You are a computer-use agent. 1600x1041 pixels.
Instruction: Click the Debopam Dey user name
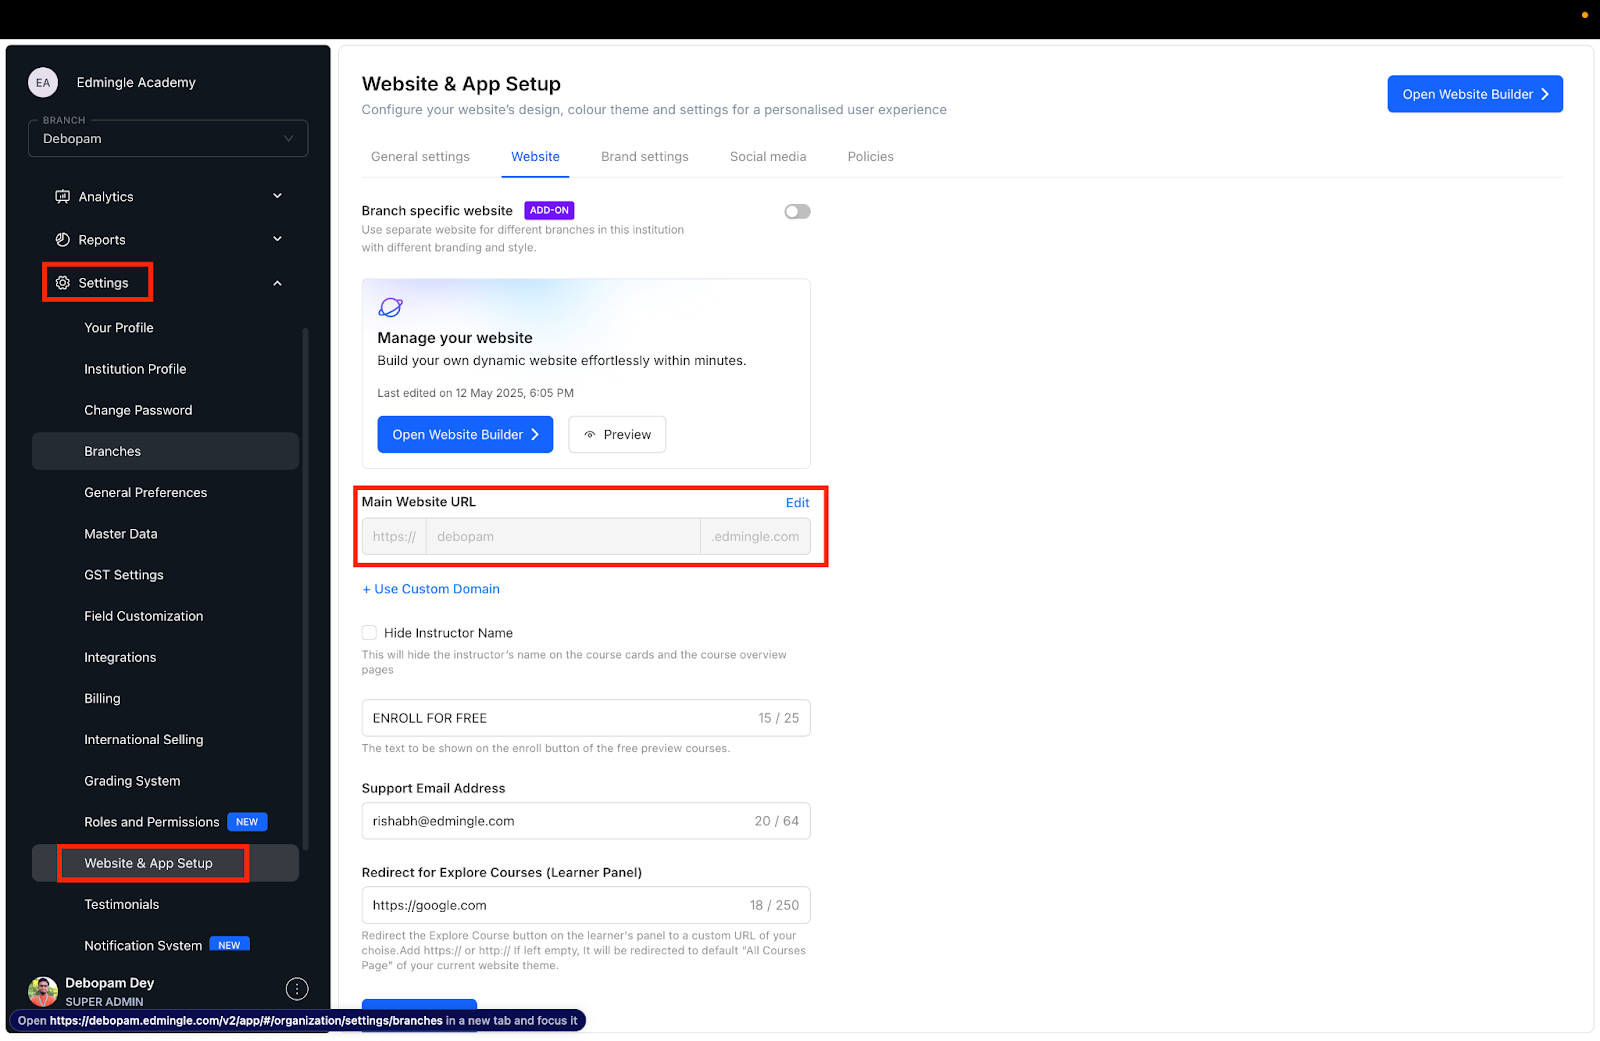[x=110, y=983]
